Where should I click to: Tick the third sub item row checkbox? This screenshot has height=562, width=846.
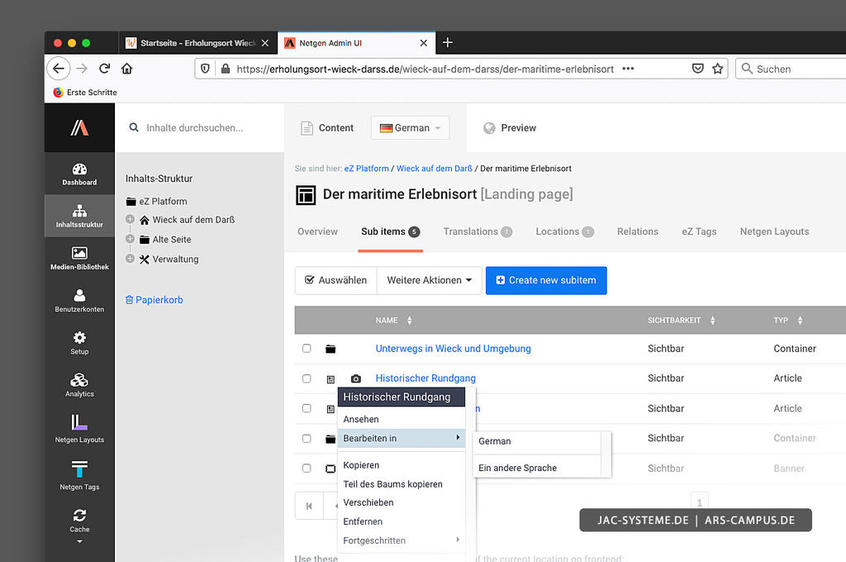pyautogui.click(x=306, y=408)
